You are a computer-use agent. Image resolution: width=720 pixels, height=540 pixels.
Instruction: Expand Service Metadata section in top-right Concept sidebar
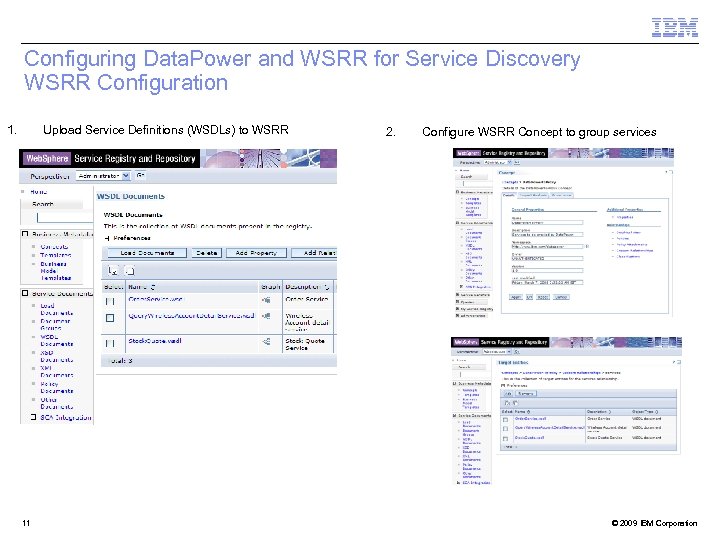tap(457, 295)
